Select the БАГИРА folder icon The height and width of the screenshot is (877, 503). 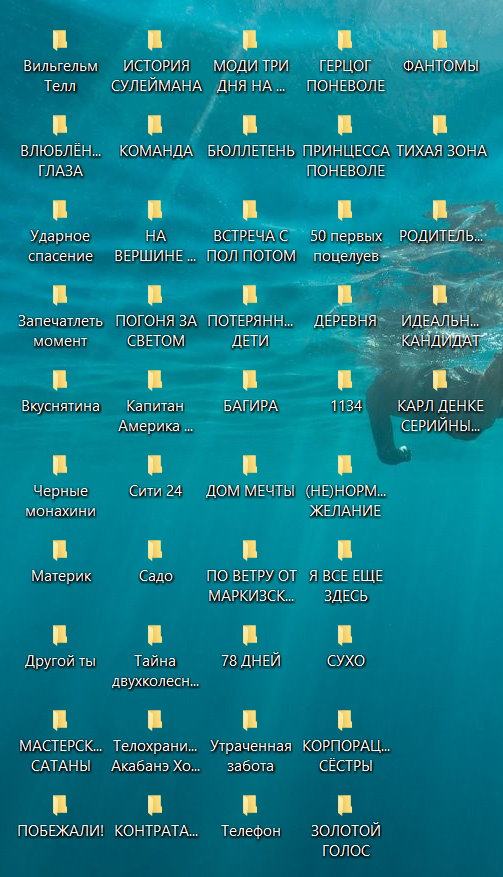(250, 380)
